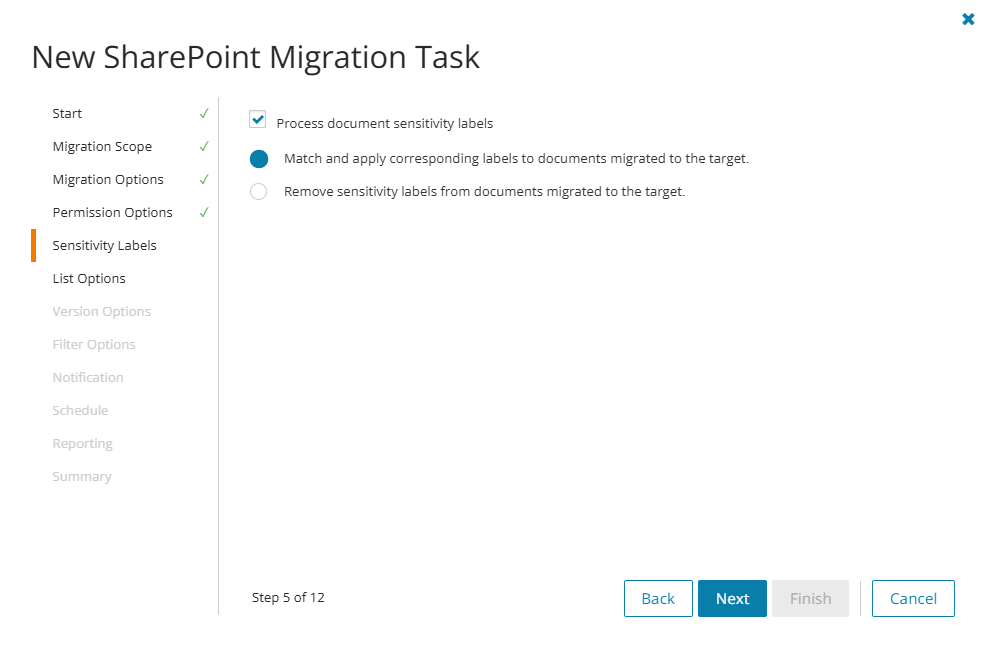The height and width of the screenshot is (650, 988).
Task: Switch to Migration Options step
Action: click(x=108, y=180)
